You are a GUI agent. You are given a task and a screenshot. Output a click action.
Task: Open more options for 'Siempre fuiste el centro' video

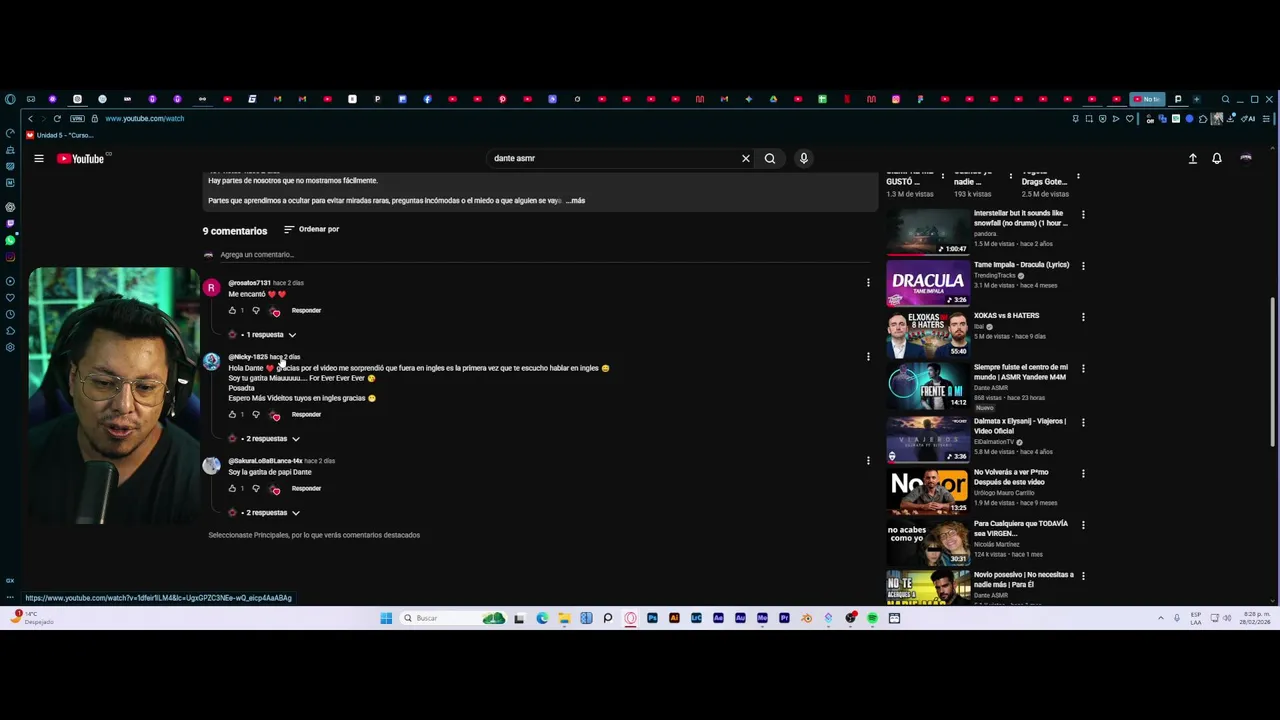1083,369
